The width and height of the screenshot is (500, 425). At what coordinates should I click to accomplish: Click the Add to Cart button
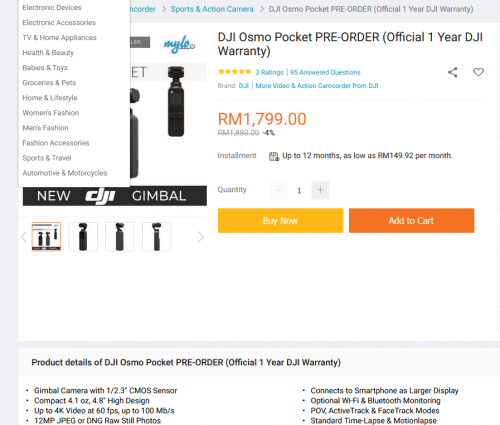coord(411,221)
